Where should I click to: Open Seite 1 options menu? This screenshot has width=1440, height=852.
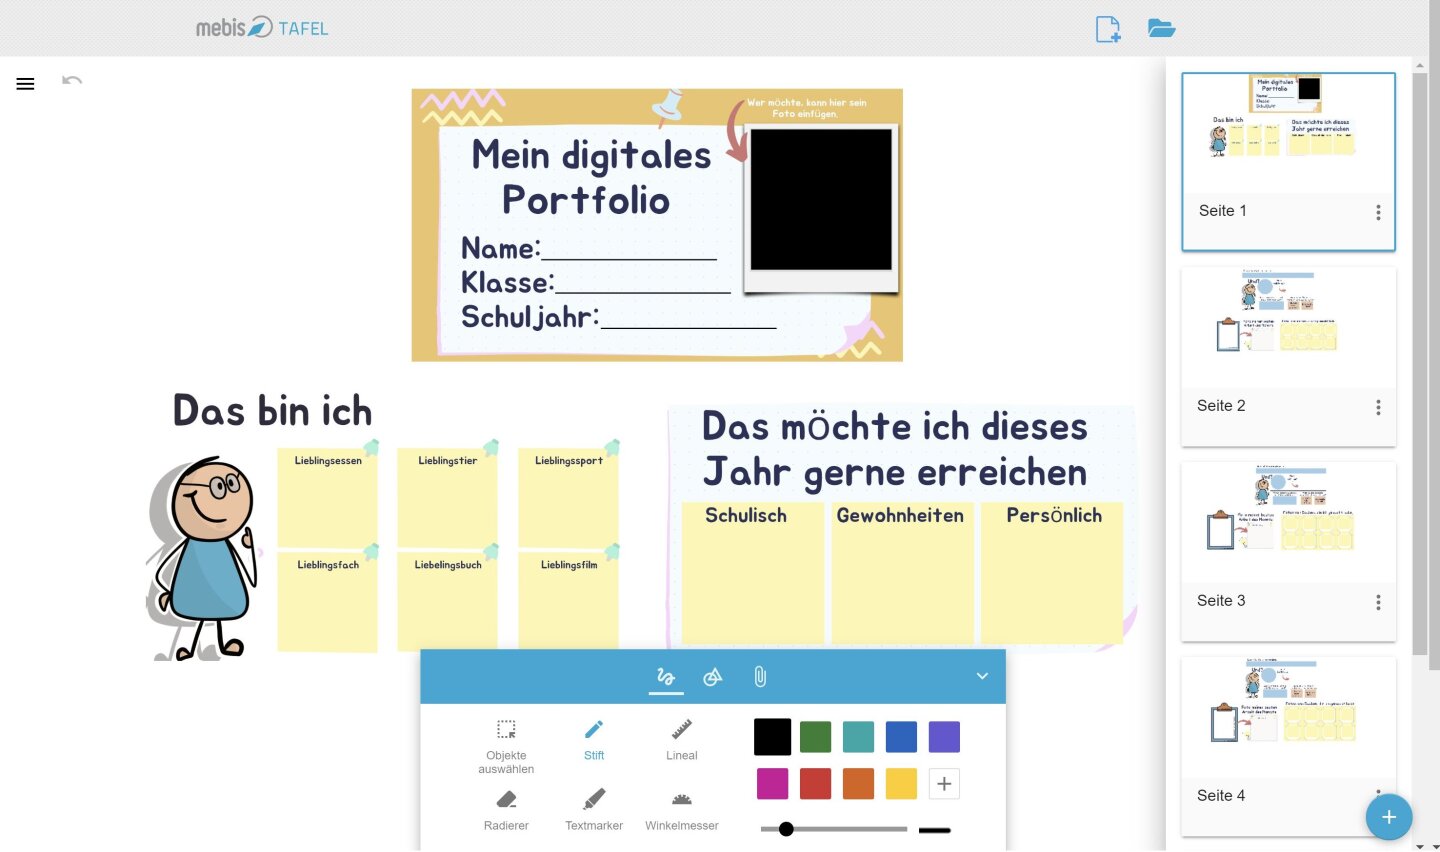tap(1378, 212)
